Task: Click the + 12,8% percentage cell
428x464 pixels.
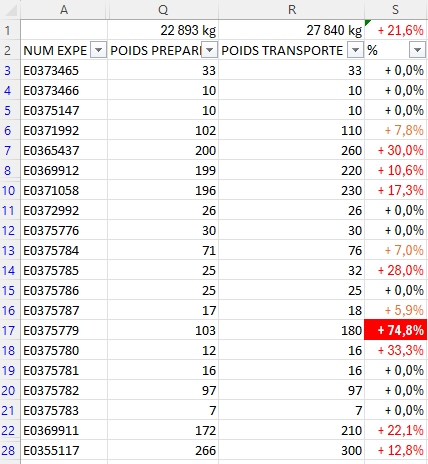Action: (396, 451)
